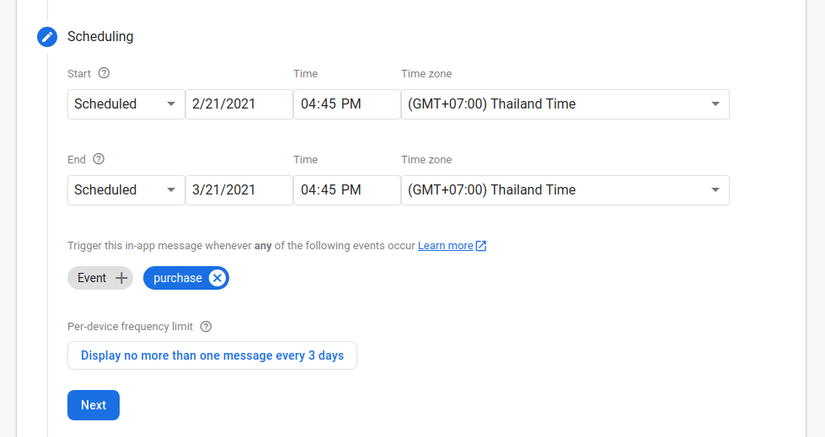Click the End time input 04:45 PM
825x437 pixels.
click(346, 190)
